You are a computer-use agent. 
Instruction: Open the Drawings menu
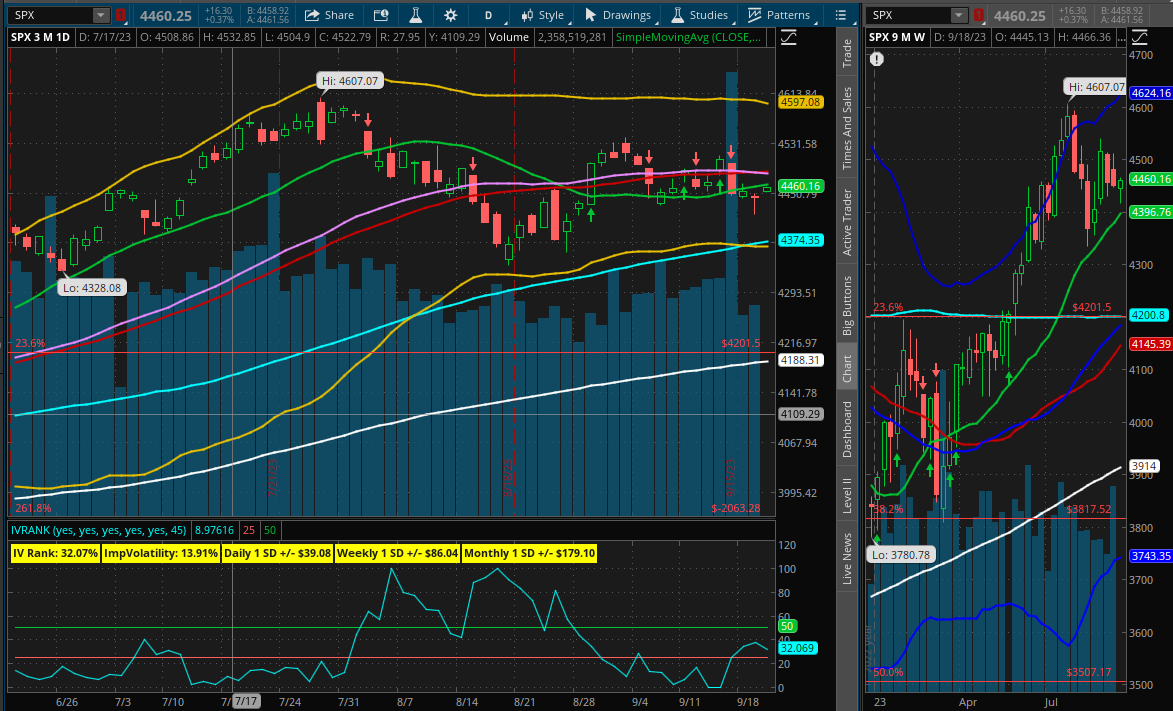(617, 15)
